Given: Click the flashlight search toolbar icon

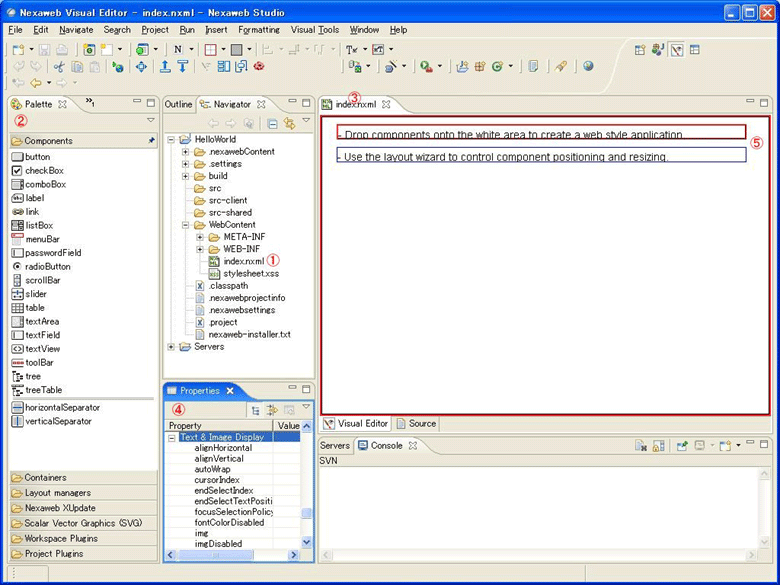Looking at the screenshot, I should pyautogui.click(x=561, y=66).
